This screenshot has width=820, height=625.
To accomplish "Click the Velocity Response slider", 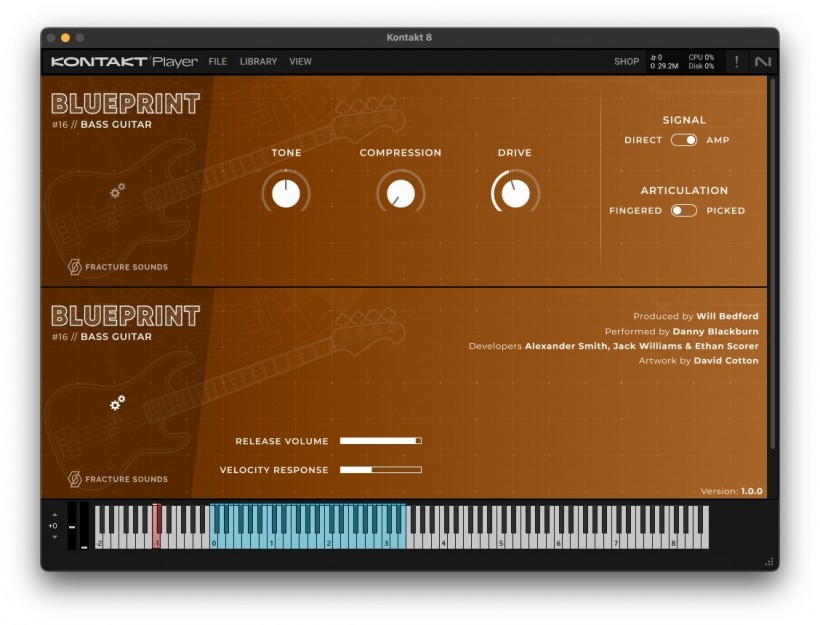I will coord(381,470).
